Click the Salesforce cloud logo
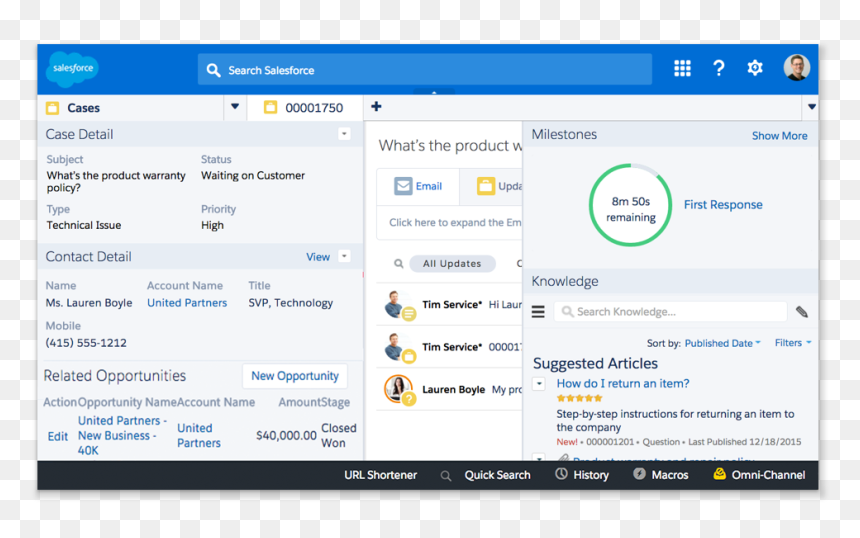 click(x=72, y=69)
